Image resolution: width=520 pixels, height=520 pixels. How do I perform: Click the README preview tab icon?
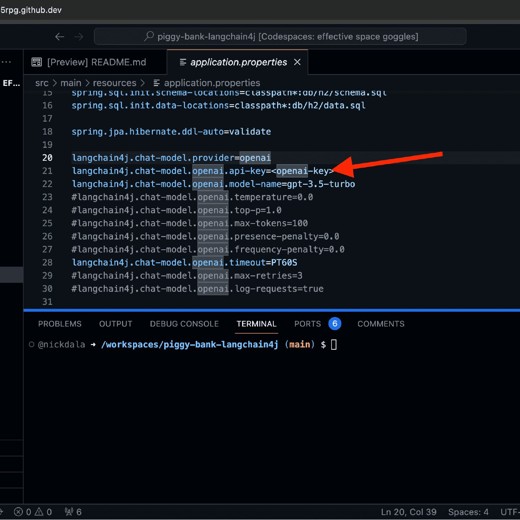[36, 62]
